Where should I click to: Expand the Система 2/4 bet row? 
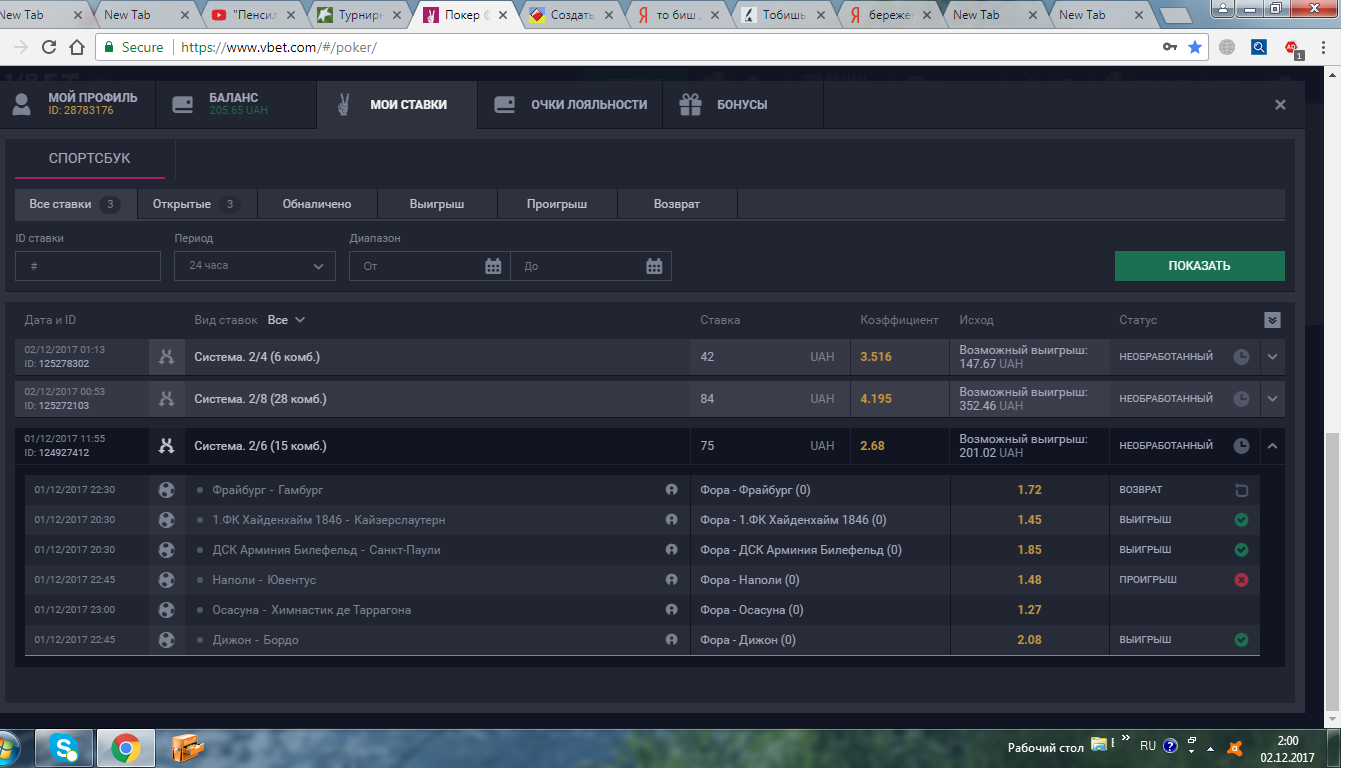pyautogui.click(x=1272, y=357)
